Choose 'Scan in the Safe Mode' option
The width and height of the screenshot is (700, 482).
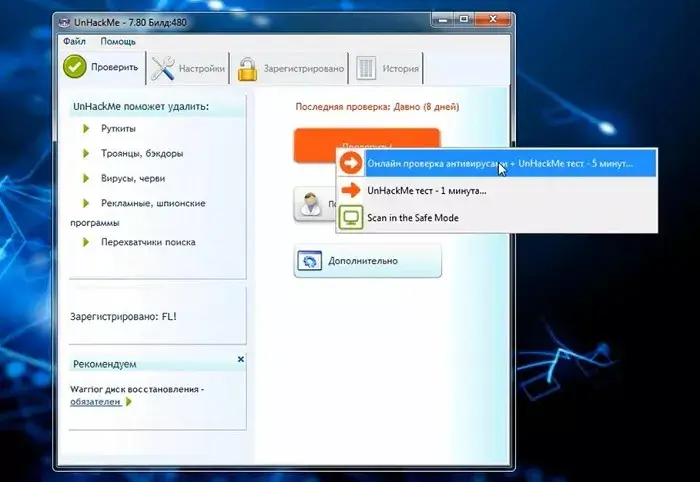[x=412, y=217]
